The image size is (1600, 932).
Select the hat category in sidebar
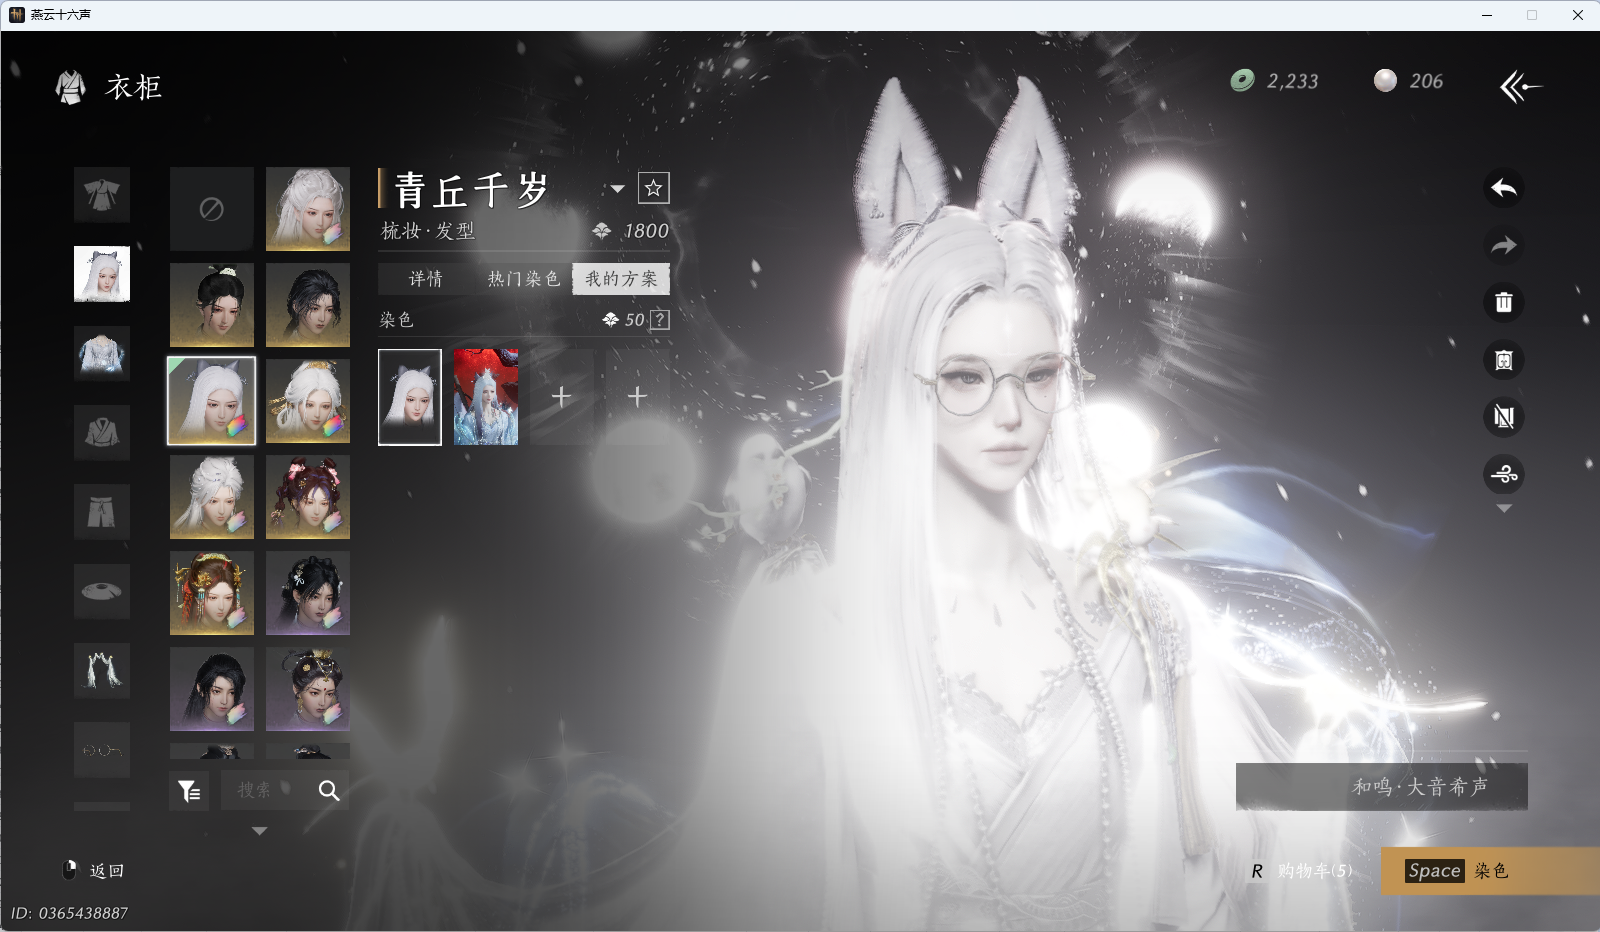tap(102, 591)
